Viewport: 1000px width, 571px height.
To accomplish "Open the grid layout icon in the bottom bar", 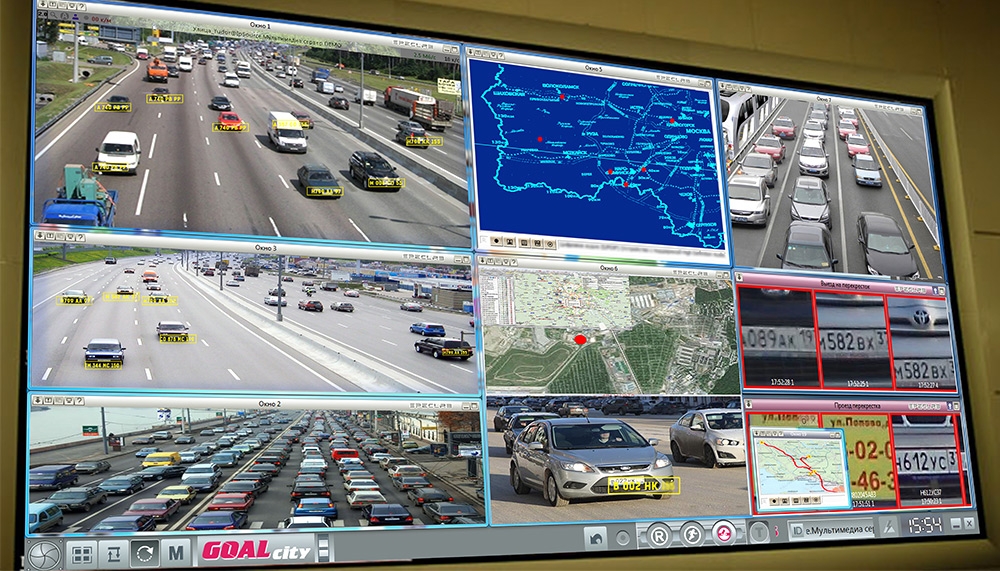I will (x=82, y=554).
